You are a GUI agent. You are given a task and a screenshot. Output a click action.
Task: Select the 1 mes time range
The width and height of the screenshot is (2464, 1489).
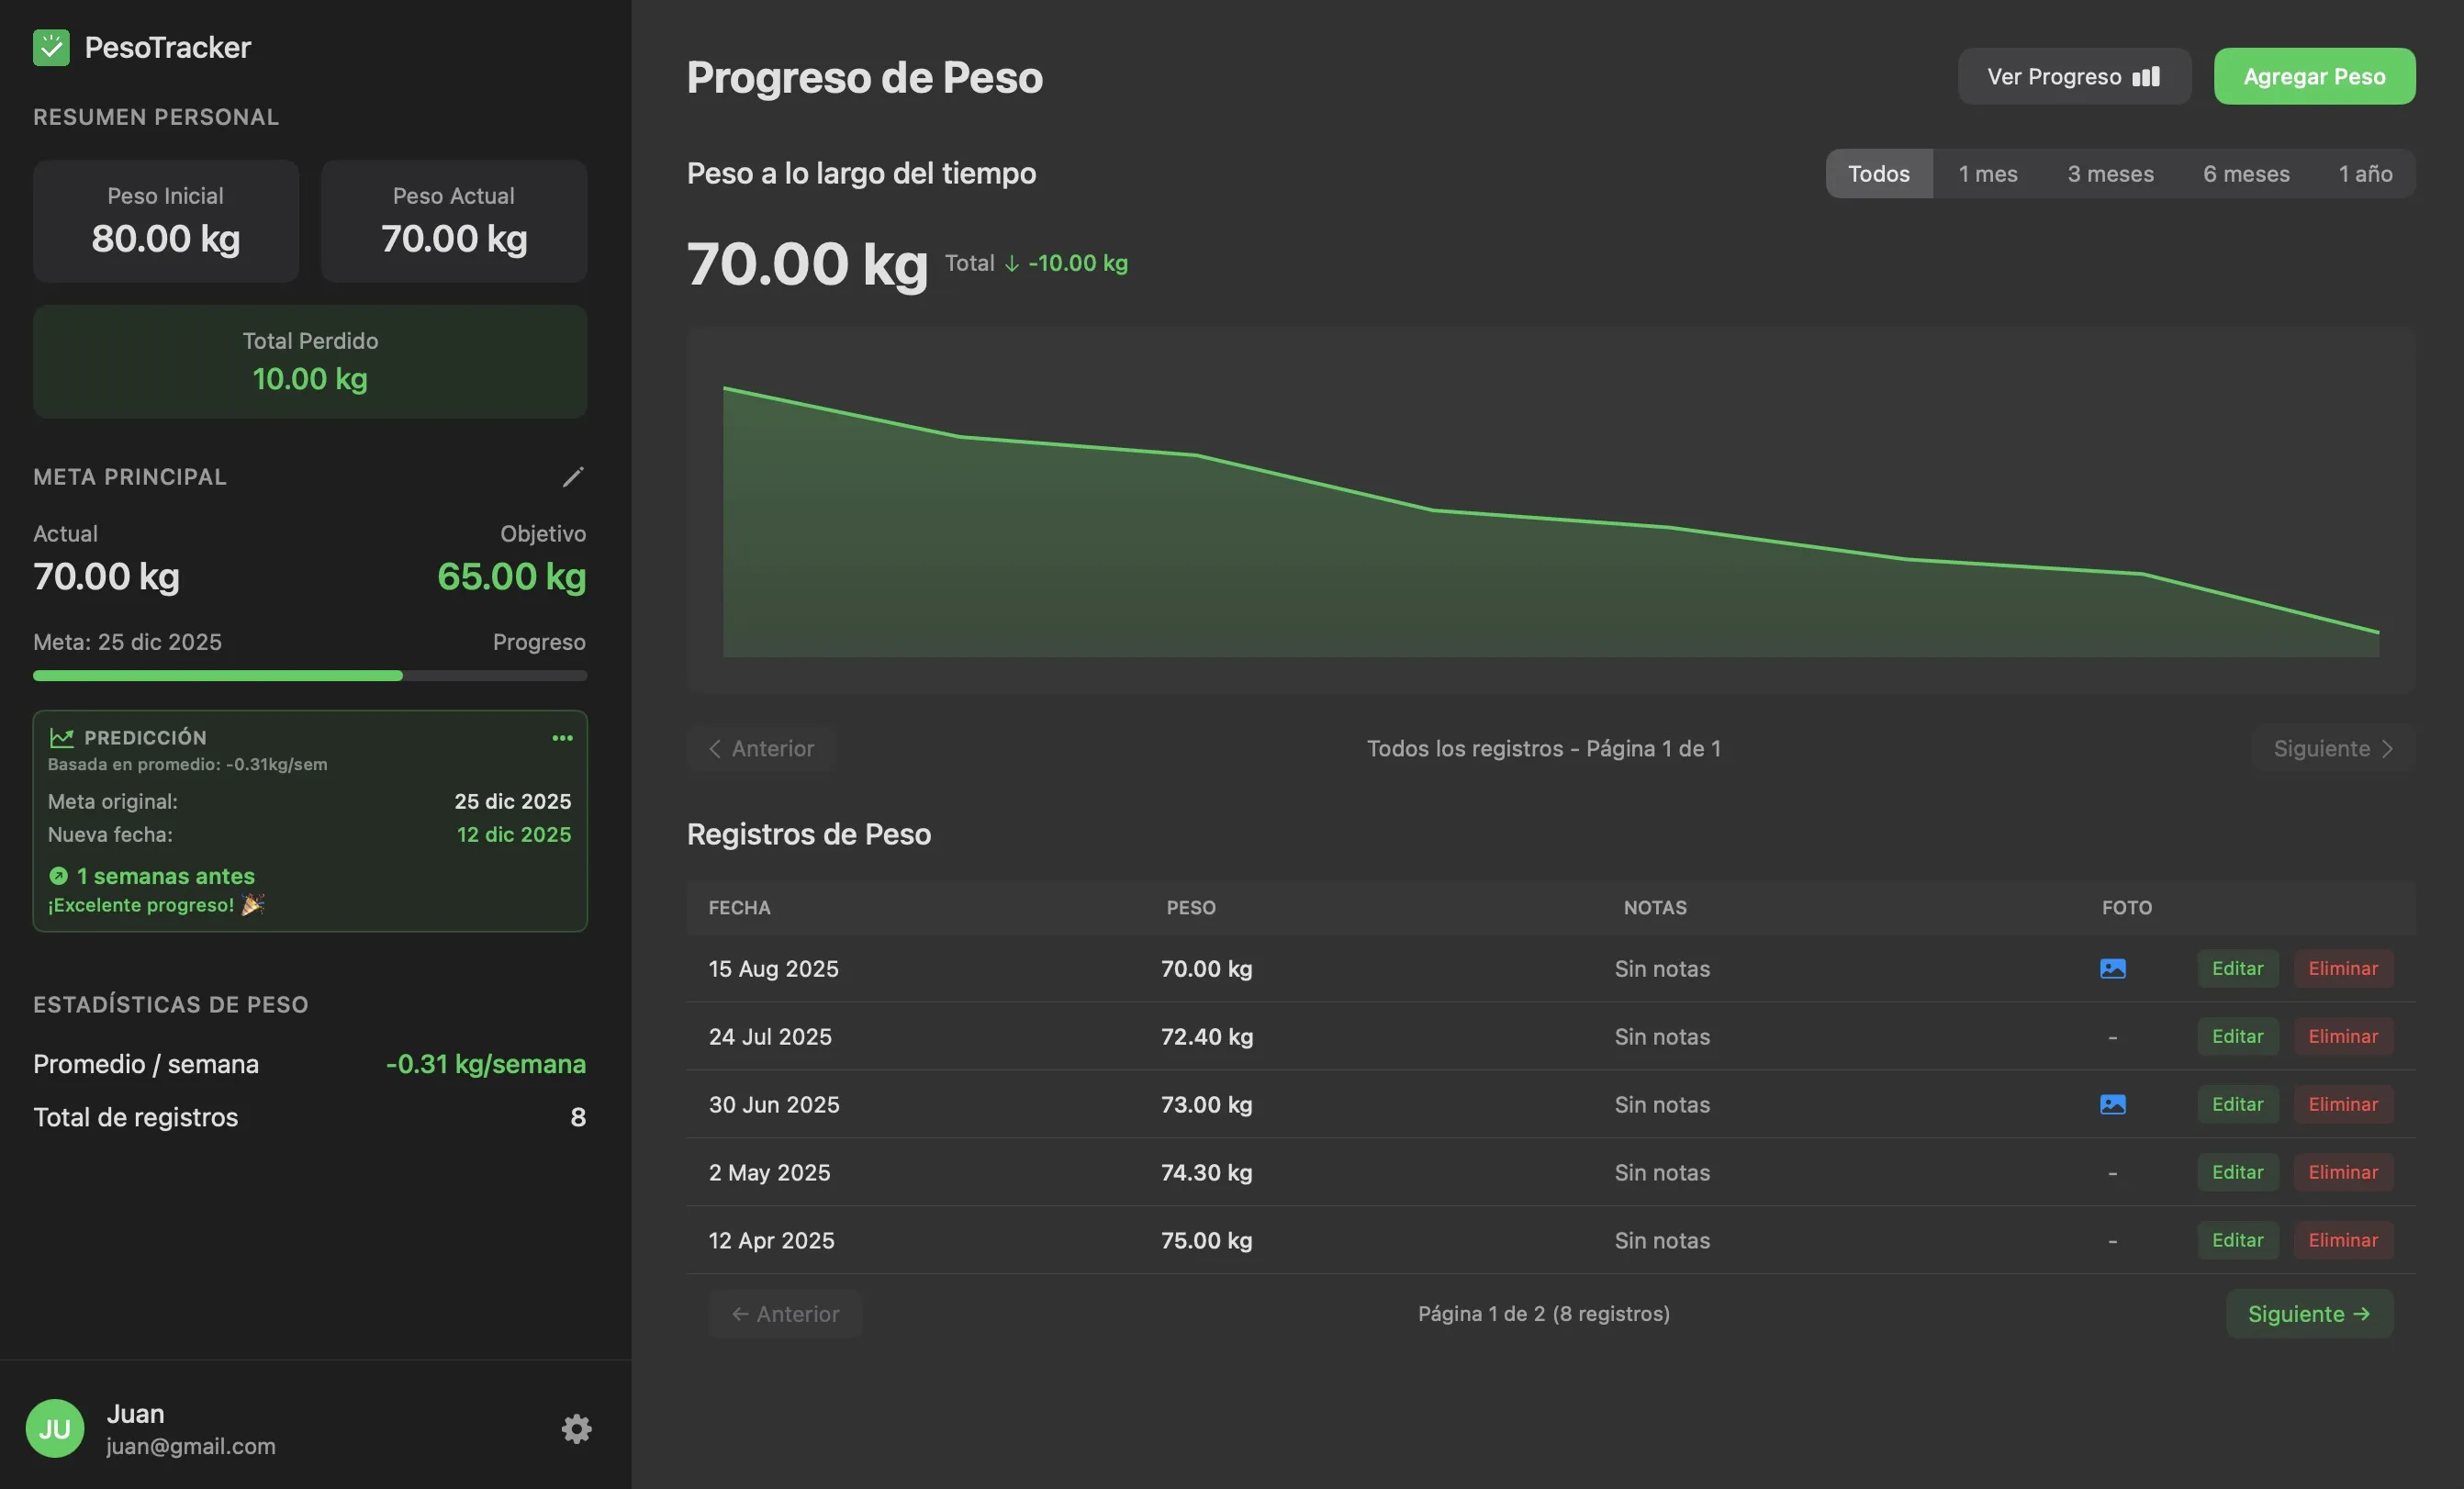(x=1988, y=173)
